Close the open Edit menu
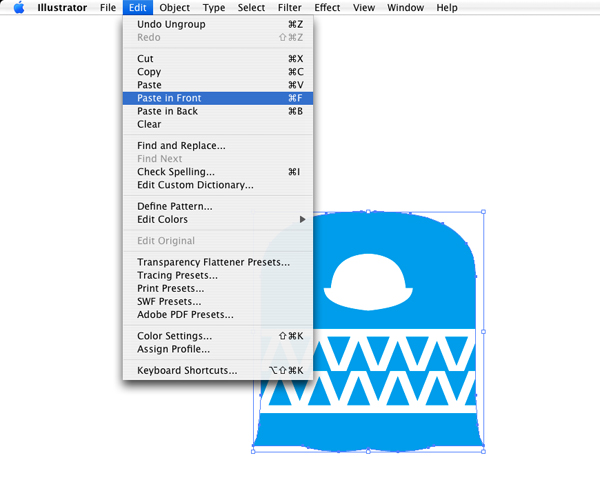This screenshot has width=600, height=500. click(x=138, y=8)
